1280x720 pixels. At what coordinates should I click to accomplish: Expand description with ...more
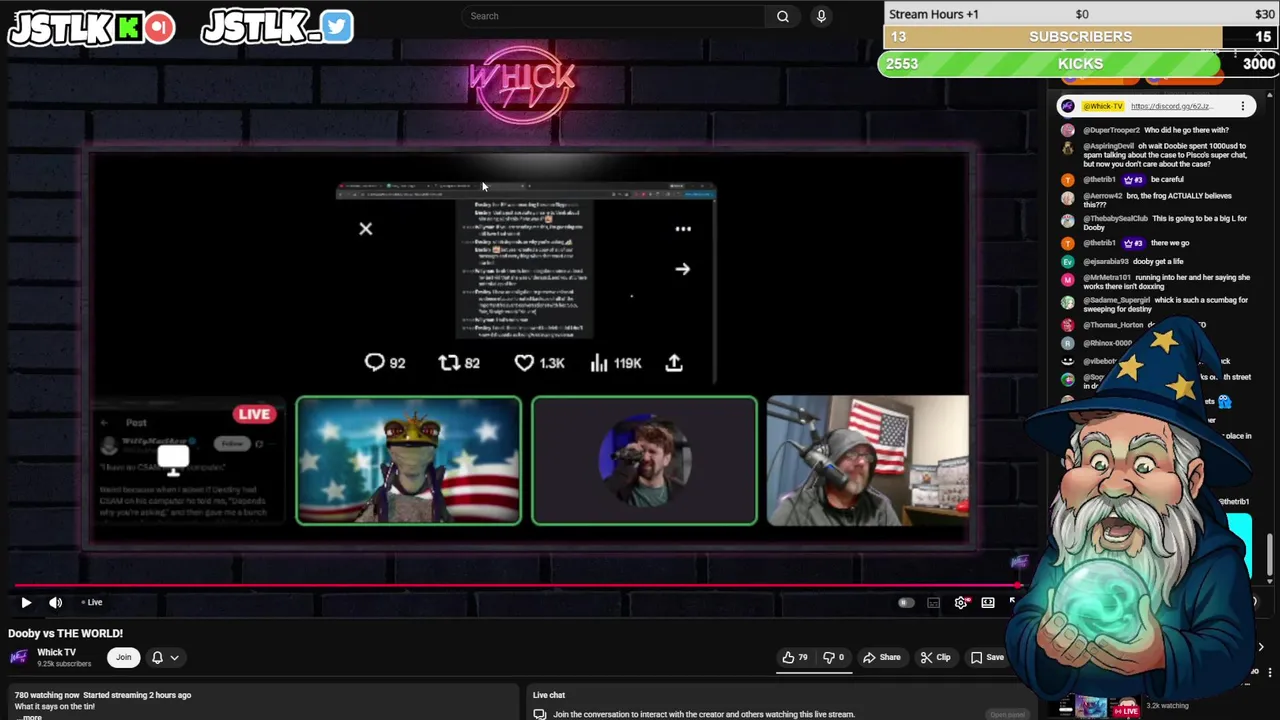29,717
